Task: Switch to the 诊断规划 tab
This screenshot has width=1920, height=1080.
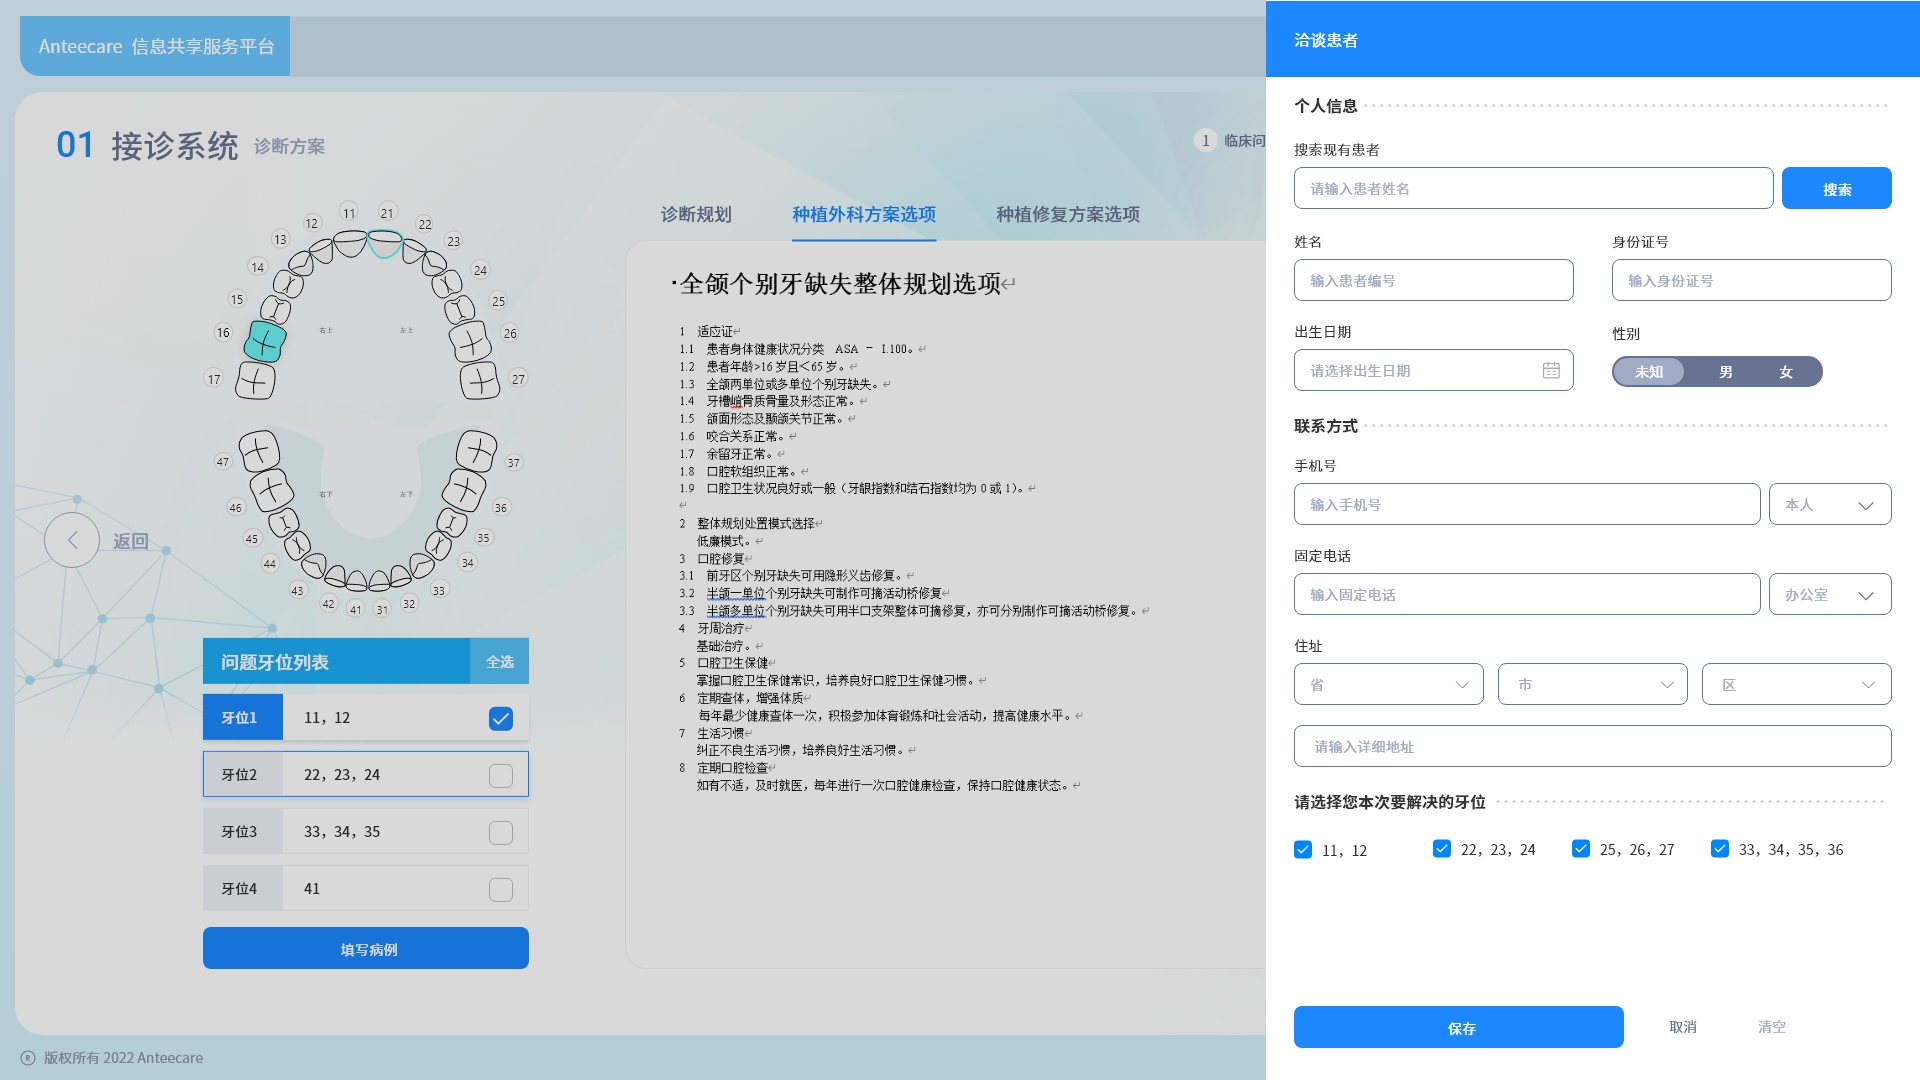Action: pyautogui.click(x=696, y=214)
